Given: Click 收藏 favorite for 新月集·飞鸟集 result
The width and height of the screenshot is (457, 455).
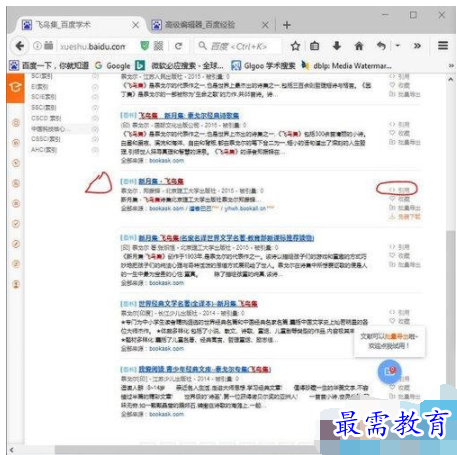Looking at the screenshot, I should tap(399, 199).
